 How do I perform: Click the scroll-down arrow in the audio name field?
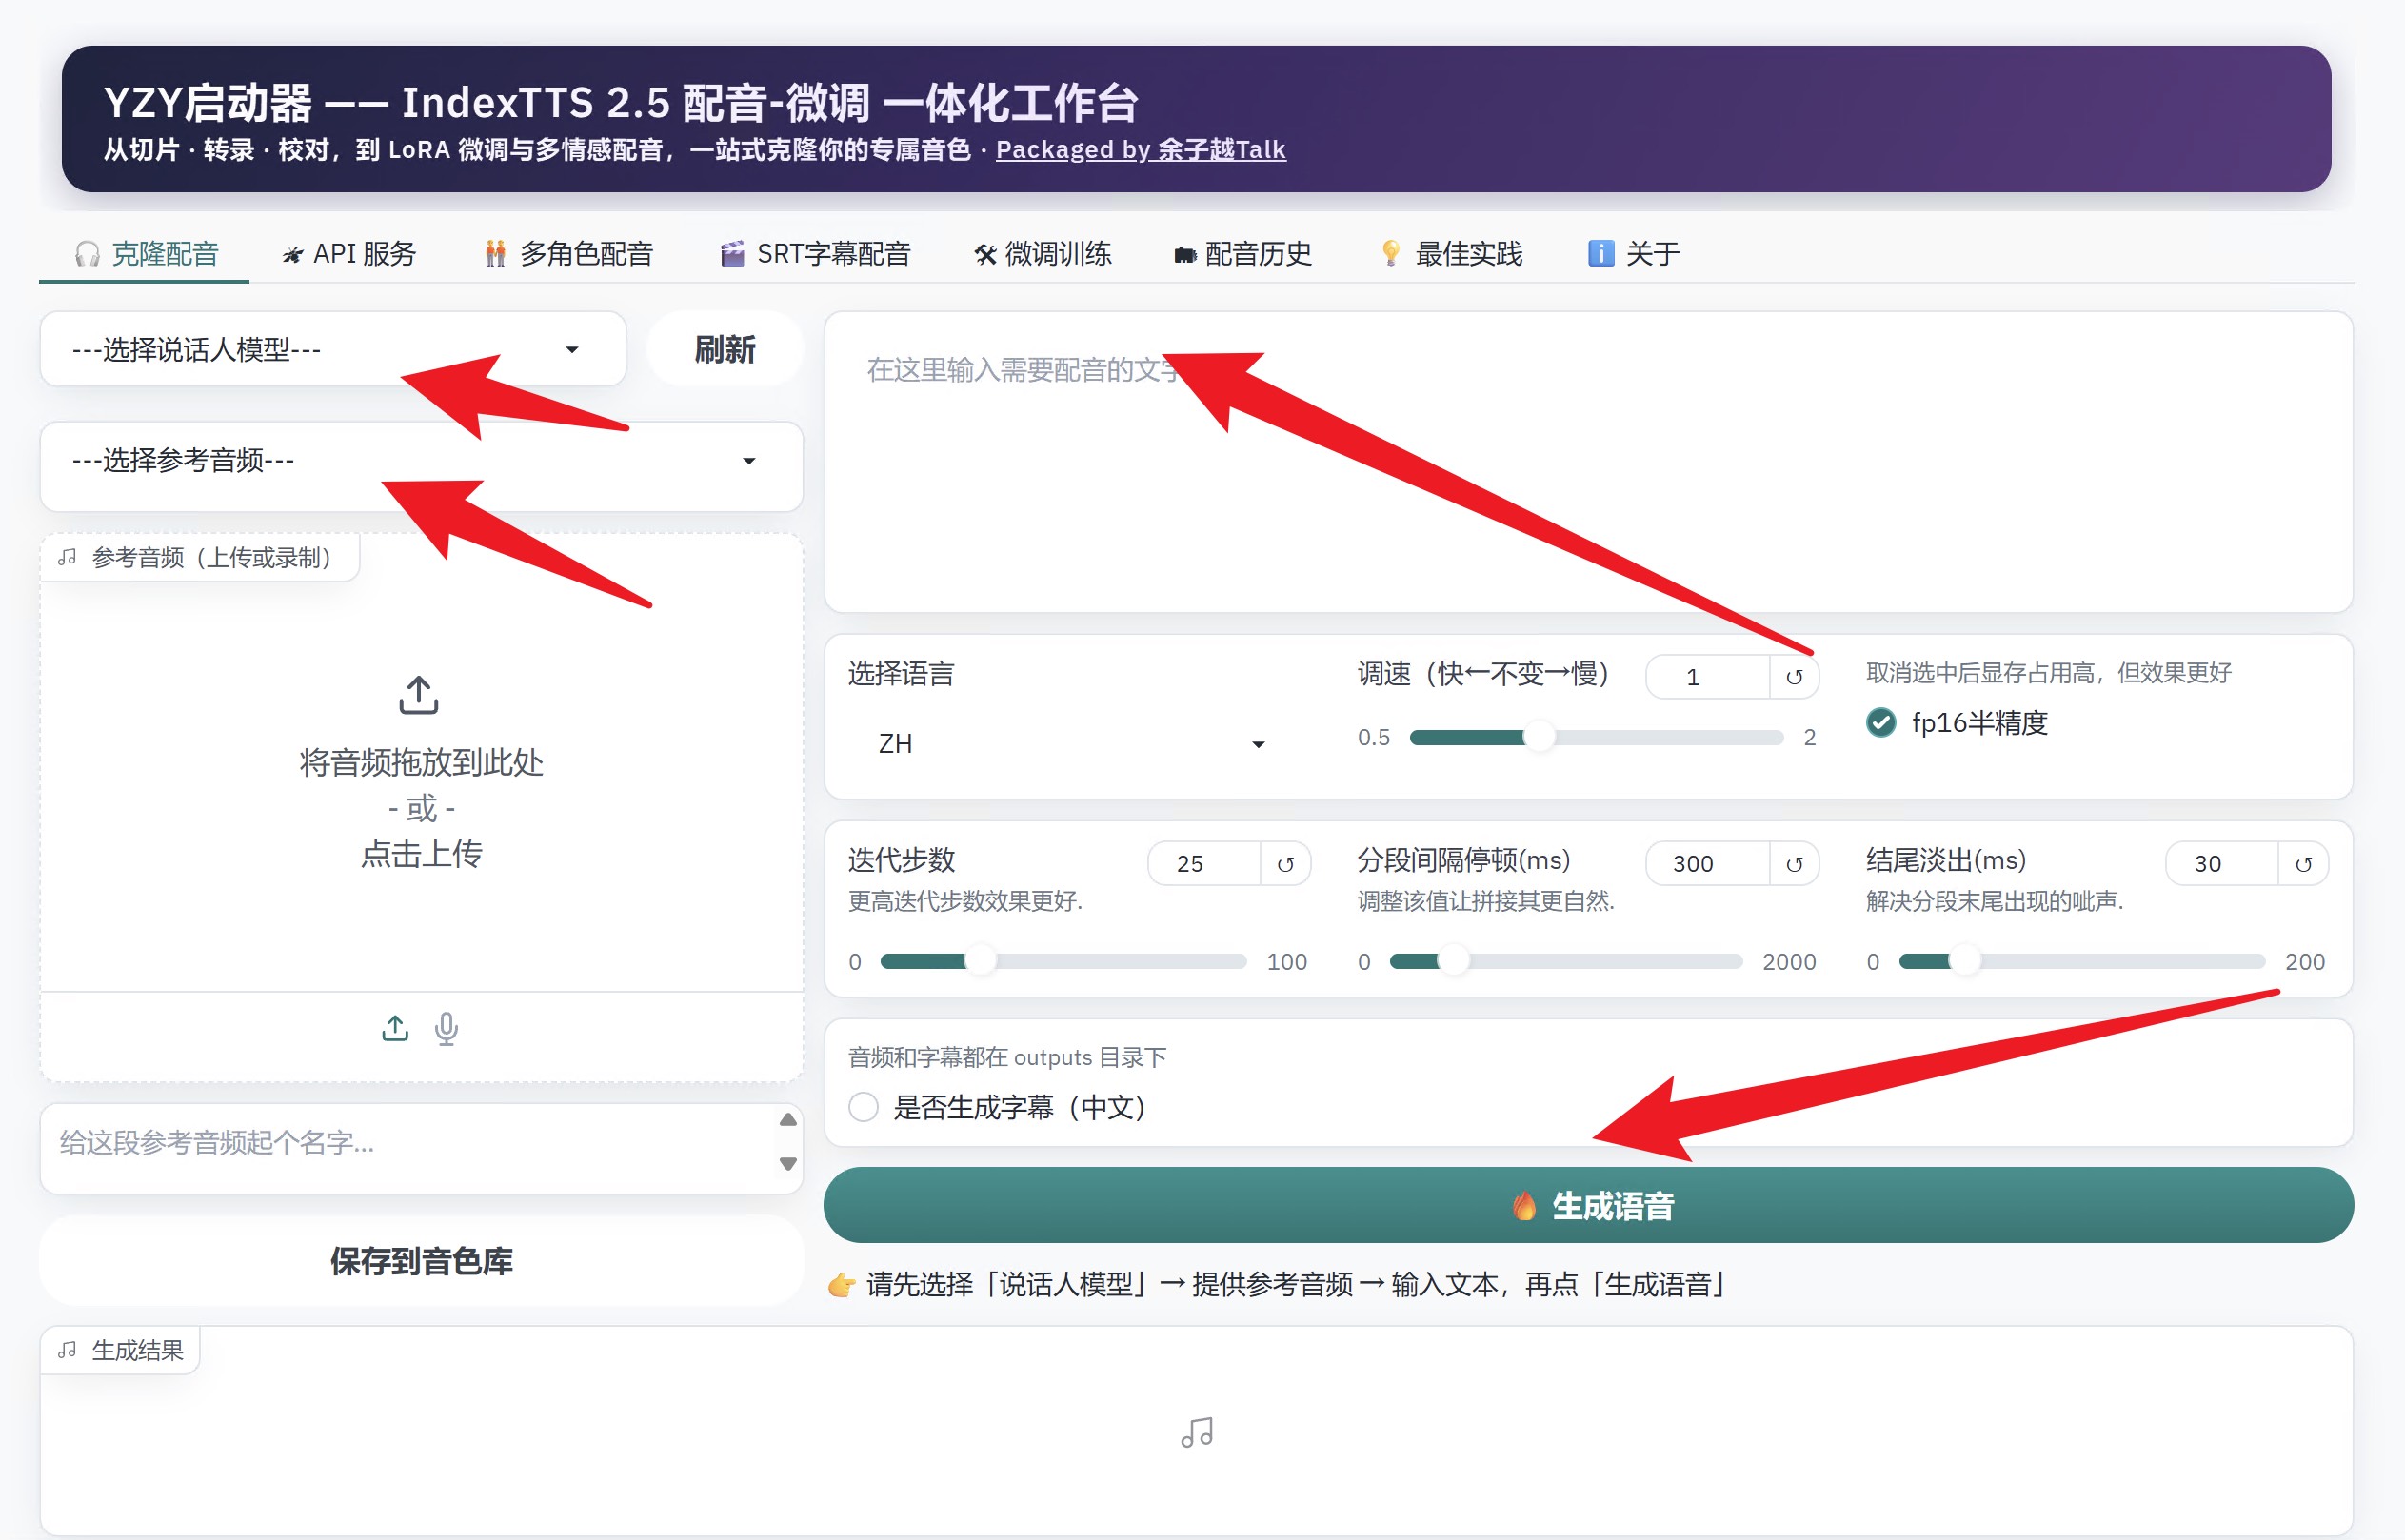(x=788, y=1164)
